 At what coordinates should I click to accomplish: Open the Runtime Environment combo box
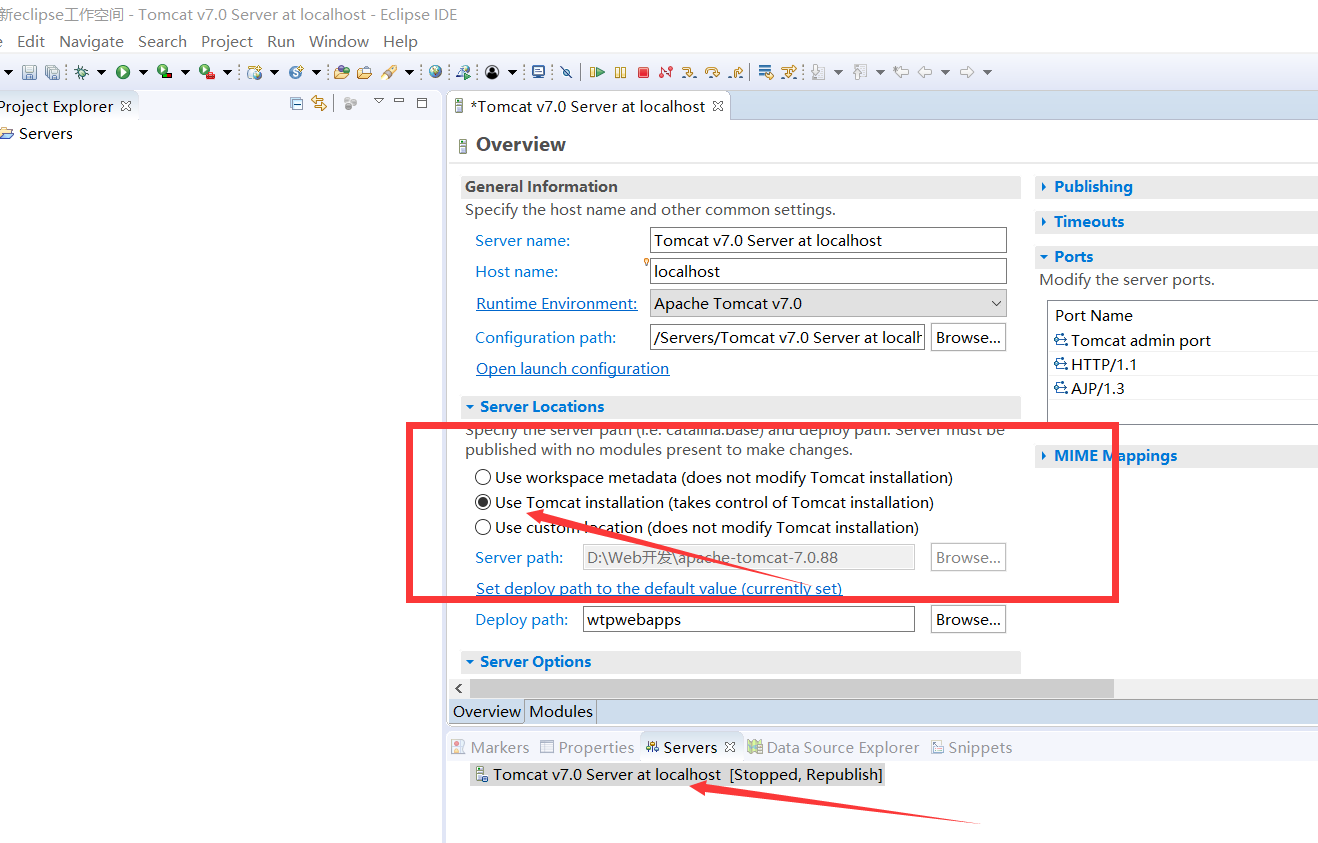[828, 303]
